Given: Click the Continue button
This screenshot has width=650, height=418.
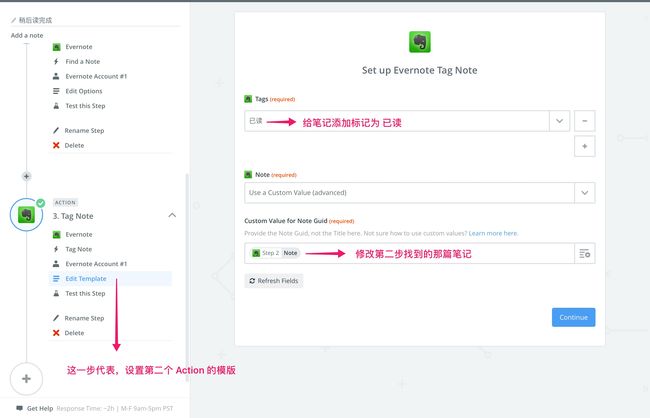Looking at the screenshot, I should [573, 317].
